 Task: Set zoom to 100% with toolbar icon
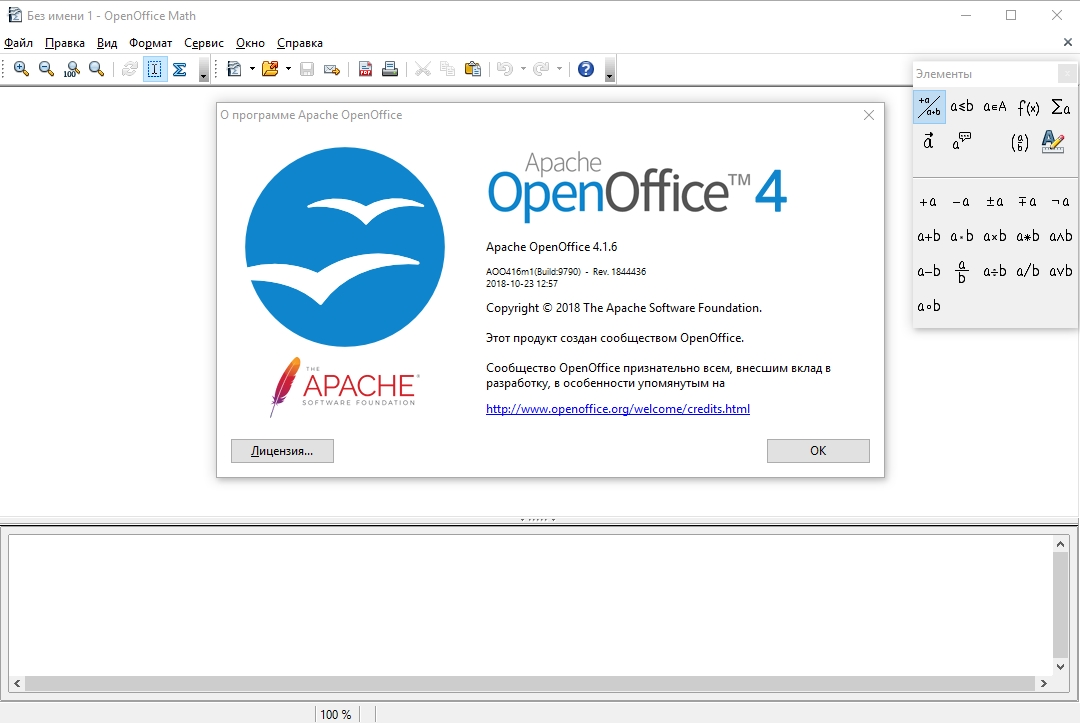tap(72, 69)
